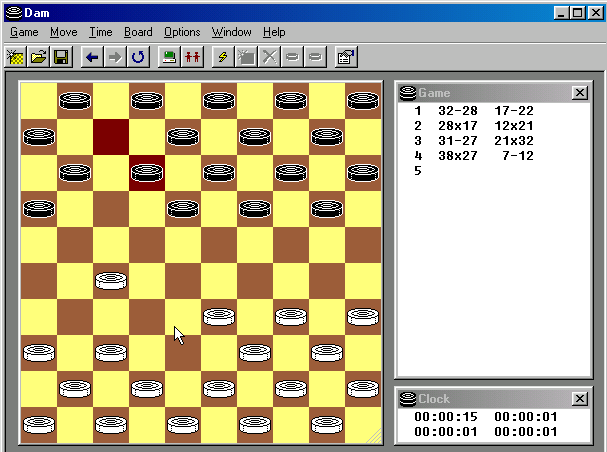Select the white piece in bottom-left corner square
The image size is (607, 452).
(x=39, y=425)
